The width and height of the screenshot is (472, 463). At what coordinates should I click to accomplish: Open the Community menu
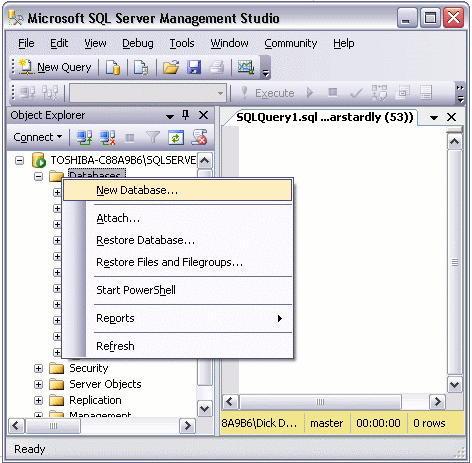point(291,43)
